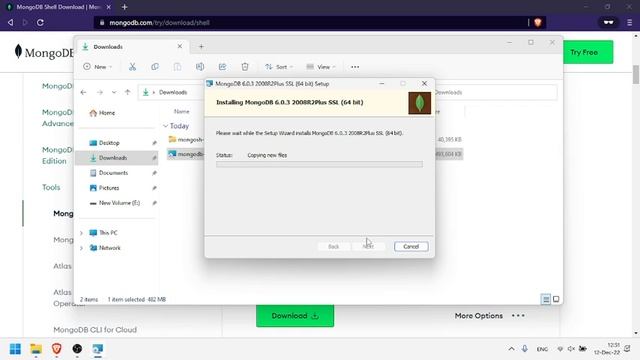
Task: Open the Sort dropdown in File Explorer
Action: pos(279,67)
